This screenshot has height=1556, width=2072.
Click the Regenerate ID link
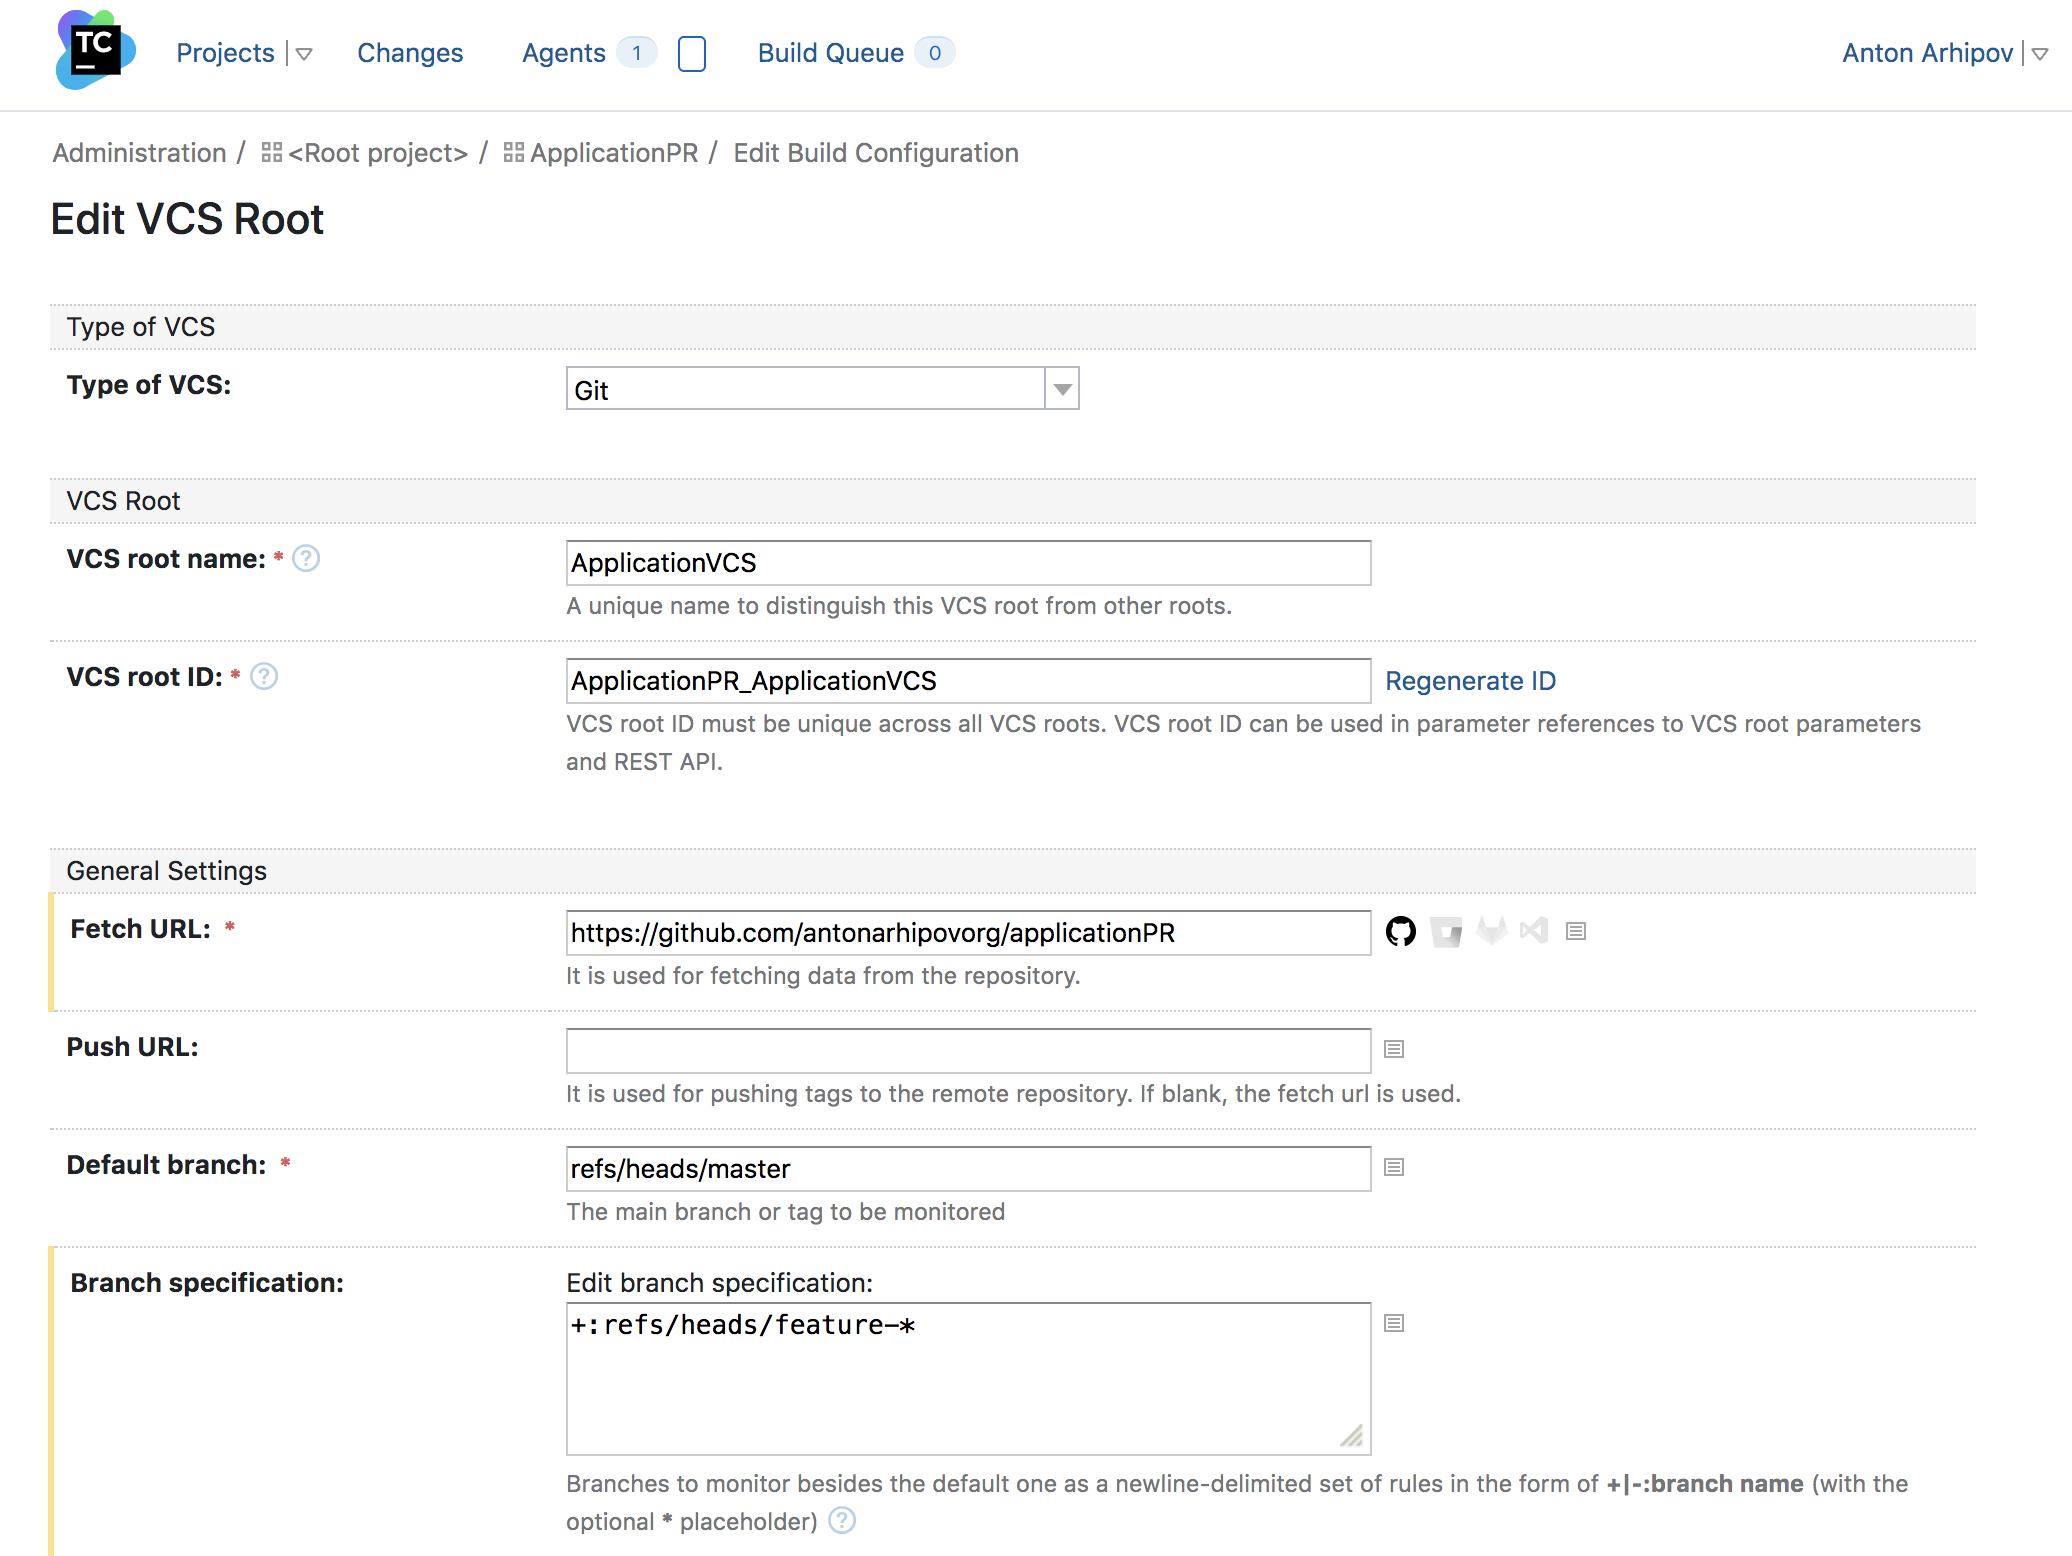tap(1467, 680)
